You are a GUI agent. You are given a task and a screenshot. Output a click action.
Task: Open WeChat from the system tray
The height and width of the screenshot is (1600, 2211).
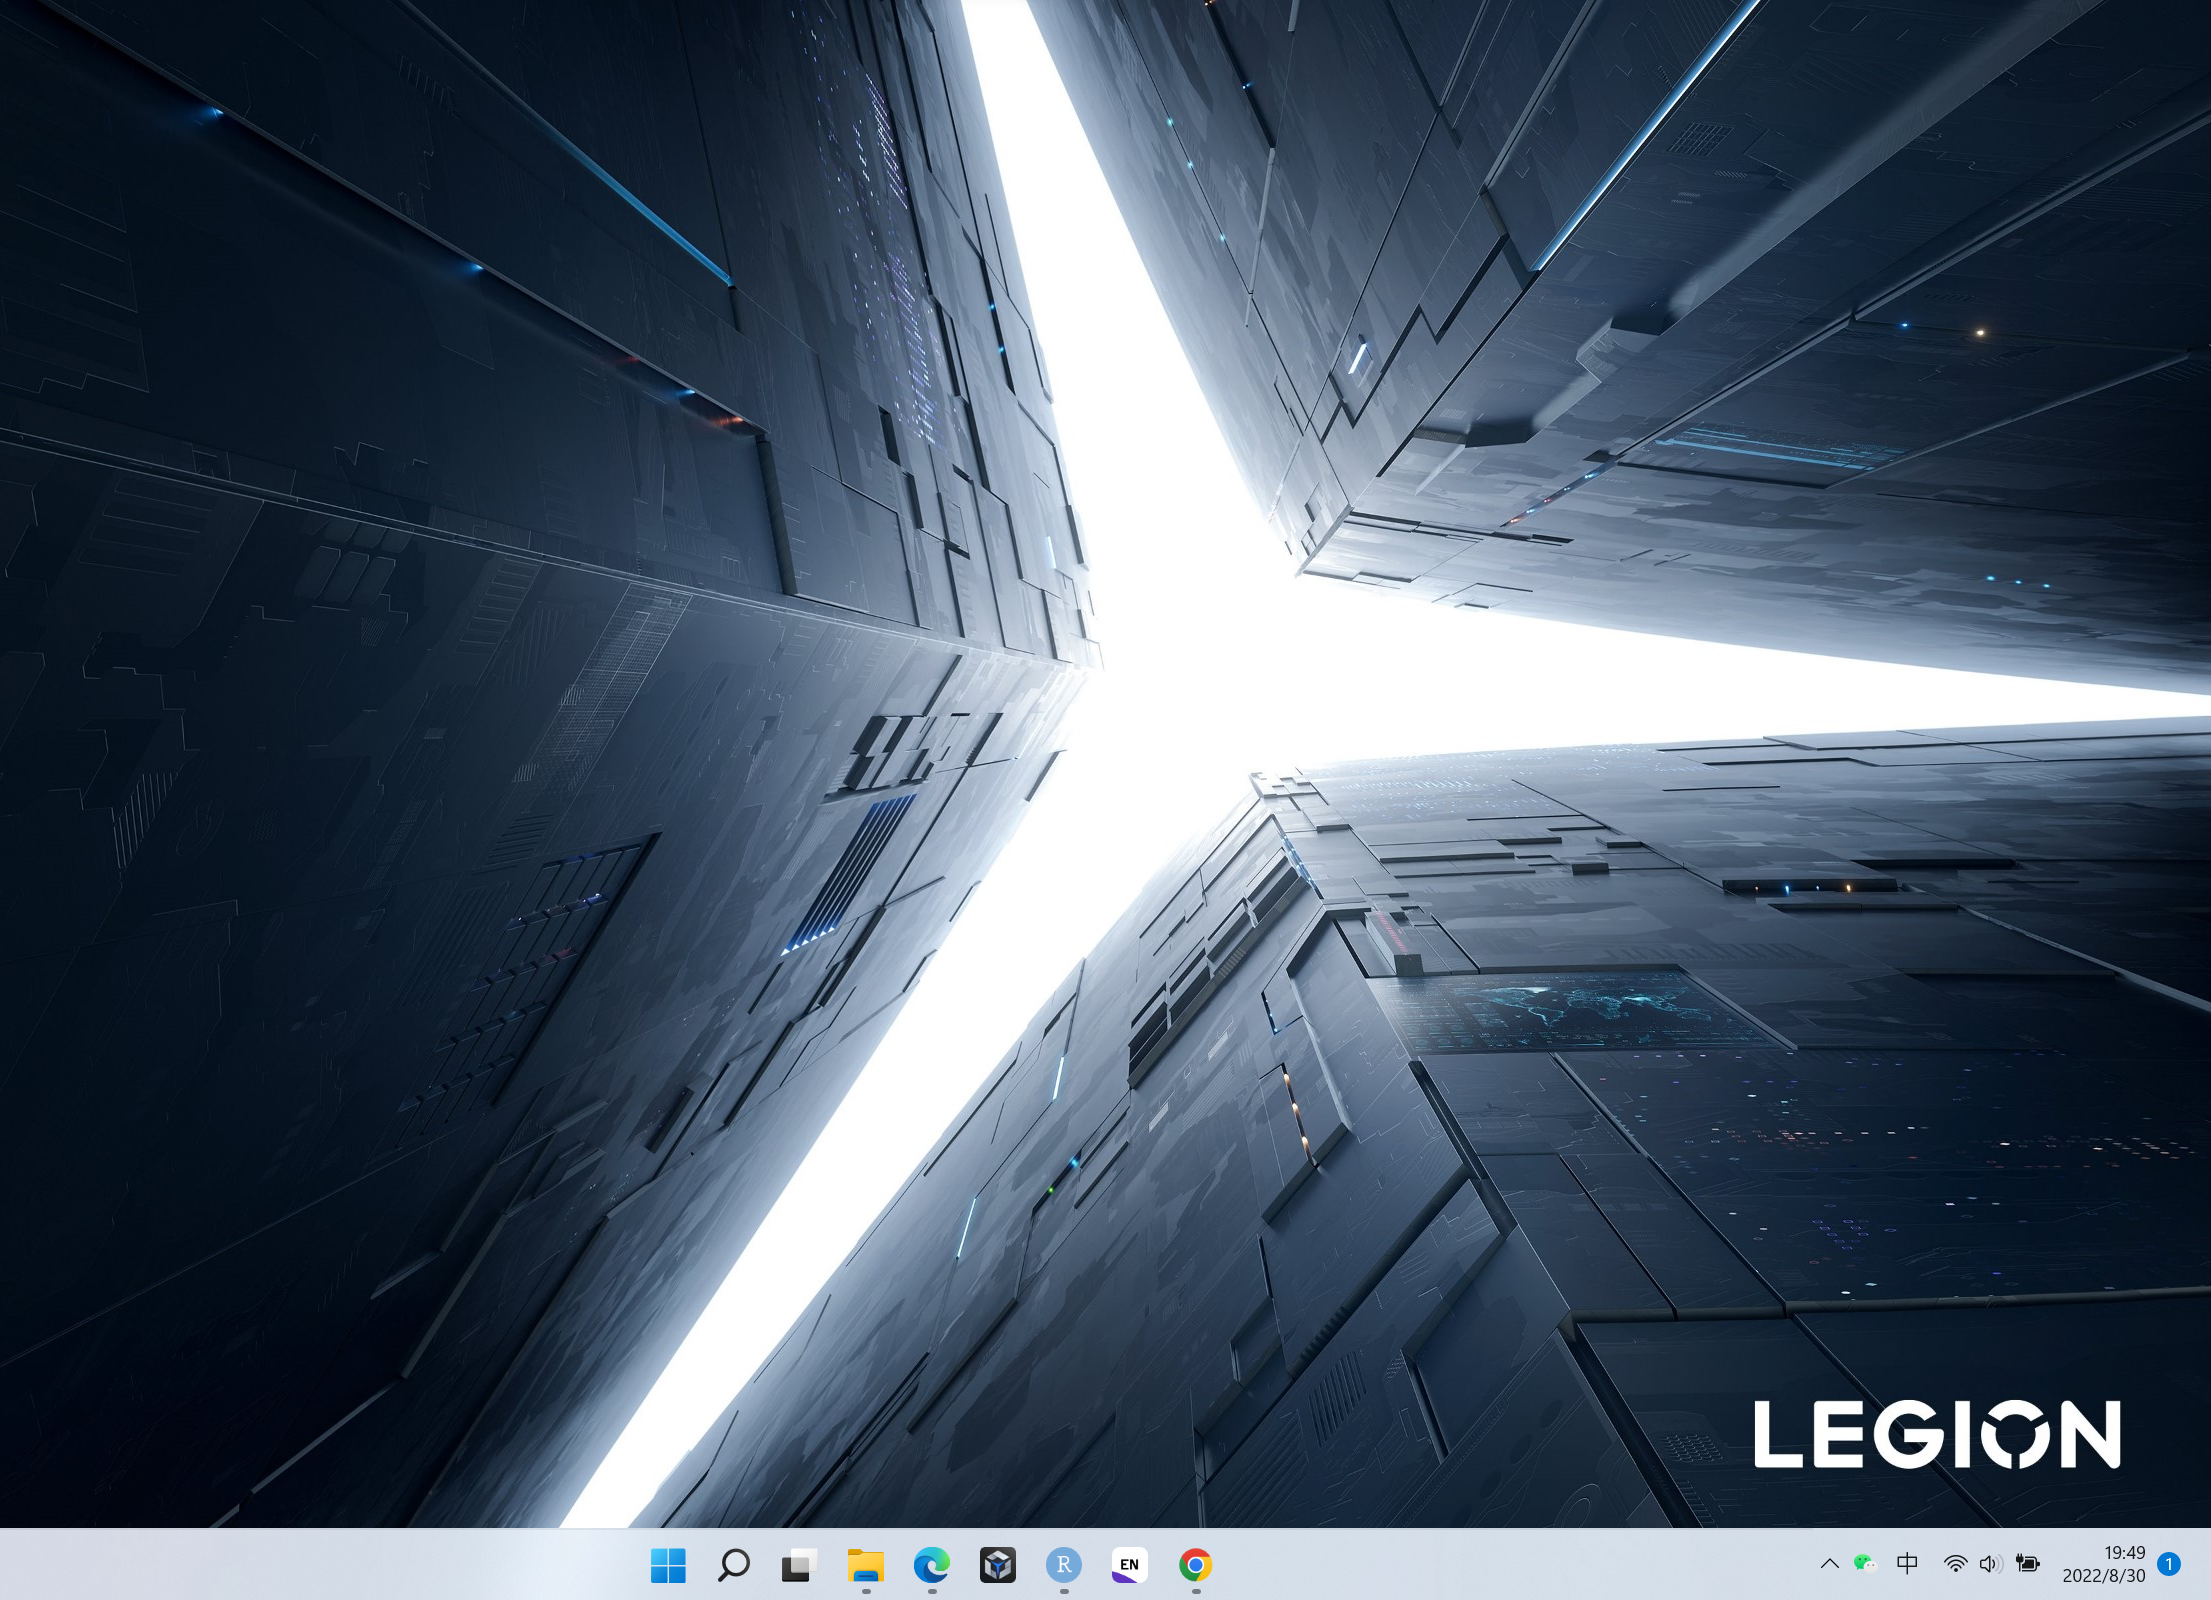pos(1865,1564)
